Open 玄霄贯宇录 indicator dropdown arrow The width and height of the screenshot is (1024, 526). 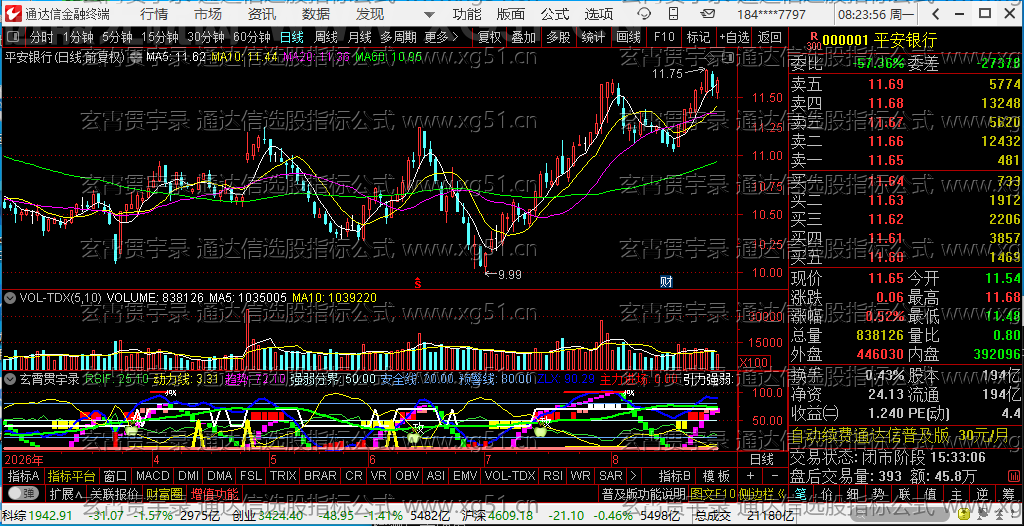(10, 378)
